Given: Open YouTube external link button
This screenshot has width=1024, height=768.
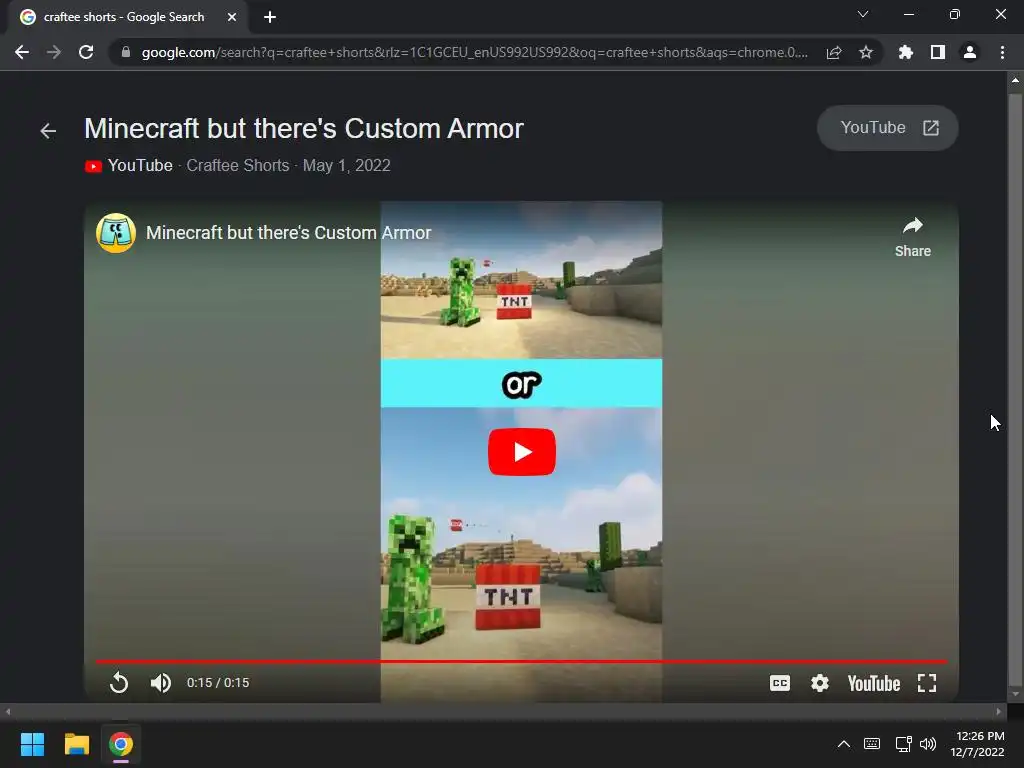Looking at the screenshot, I should tap(888, 128).
